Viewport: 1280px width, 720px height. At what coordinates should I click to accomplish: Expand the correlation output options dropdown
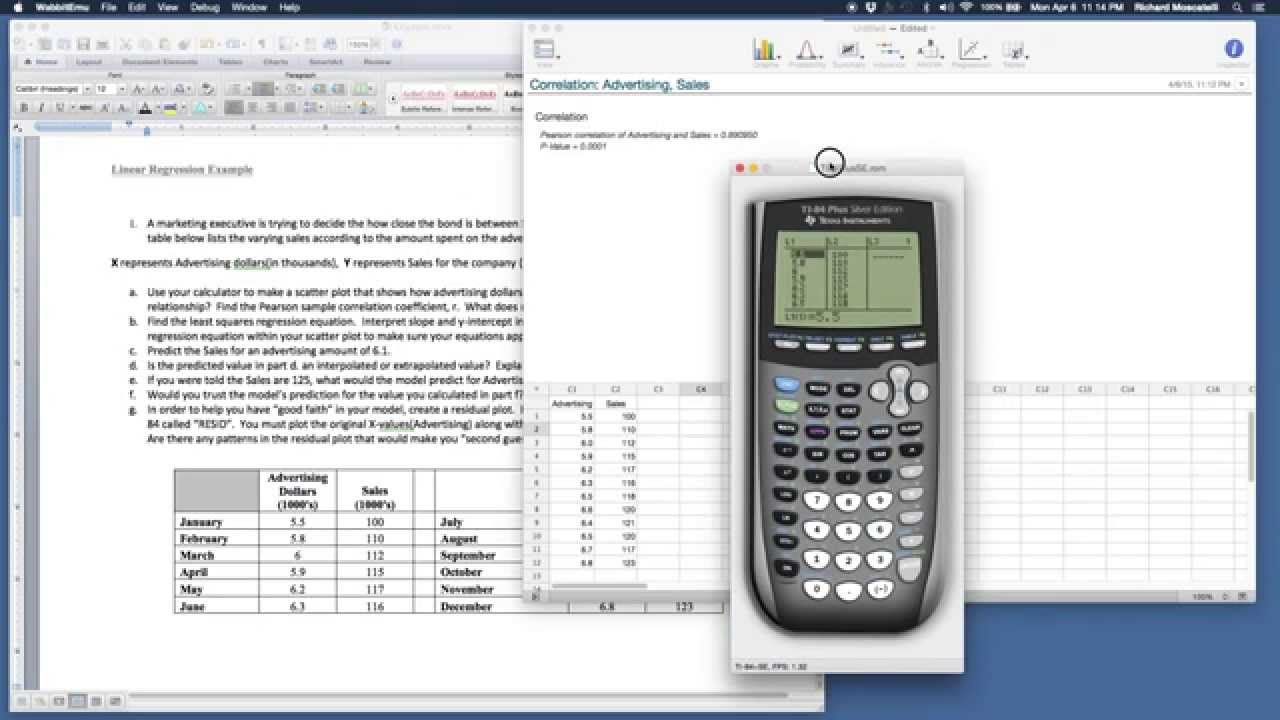point(1242,85)
